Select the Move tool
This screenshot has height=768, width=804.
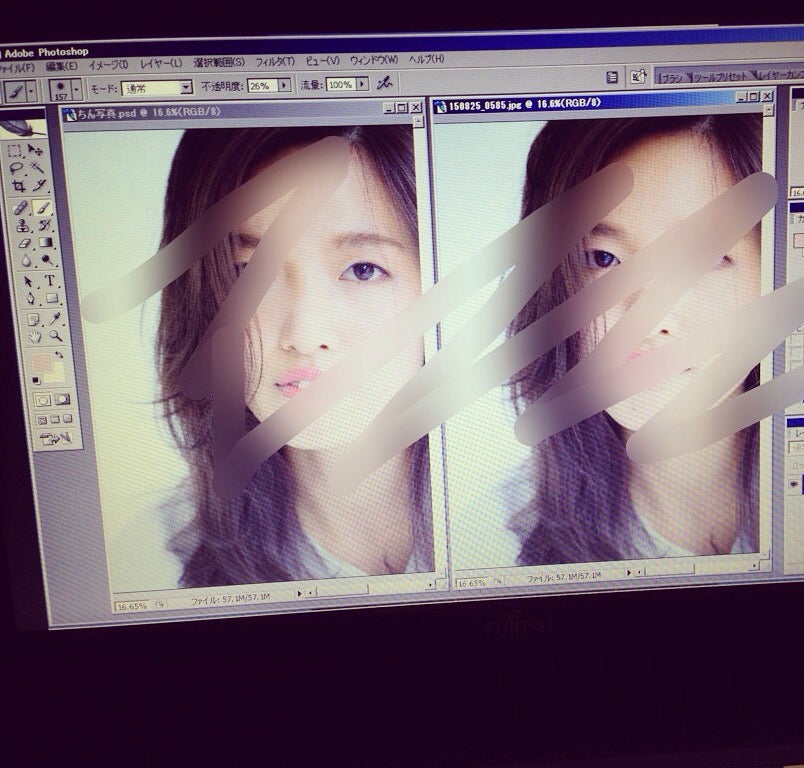tap(35, 149)
